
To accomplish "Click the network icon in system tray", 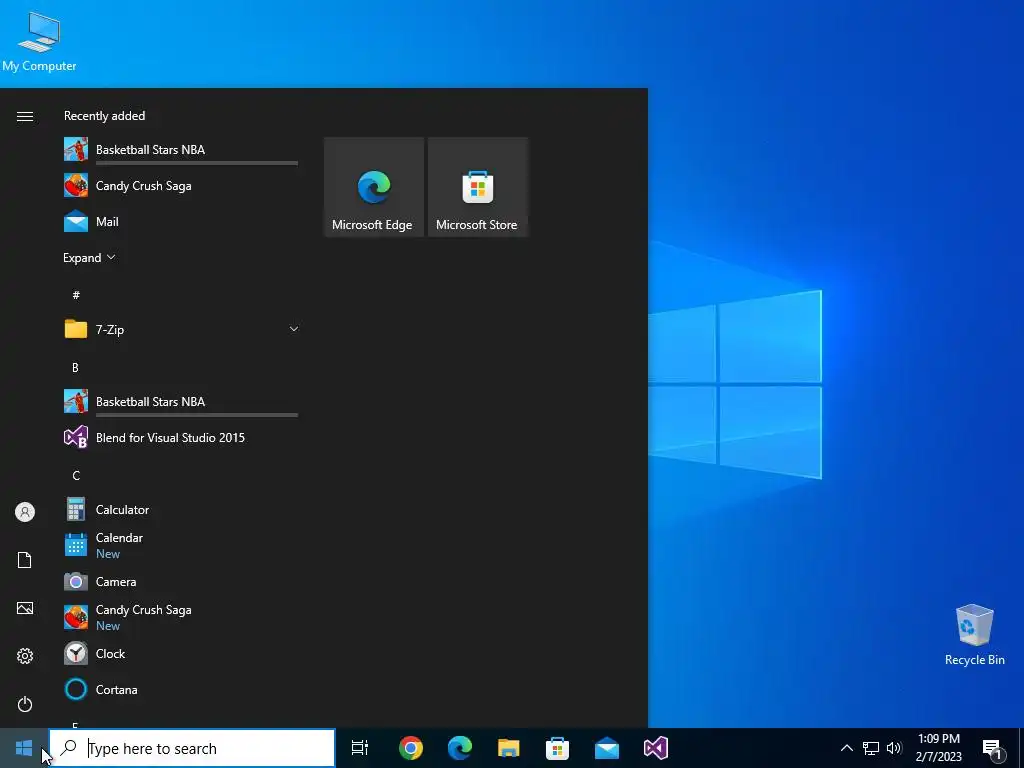I will tap(871, 748).
